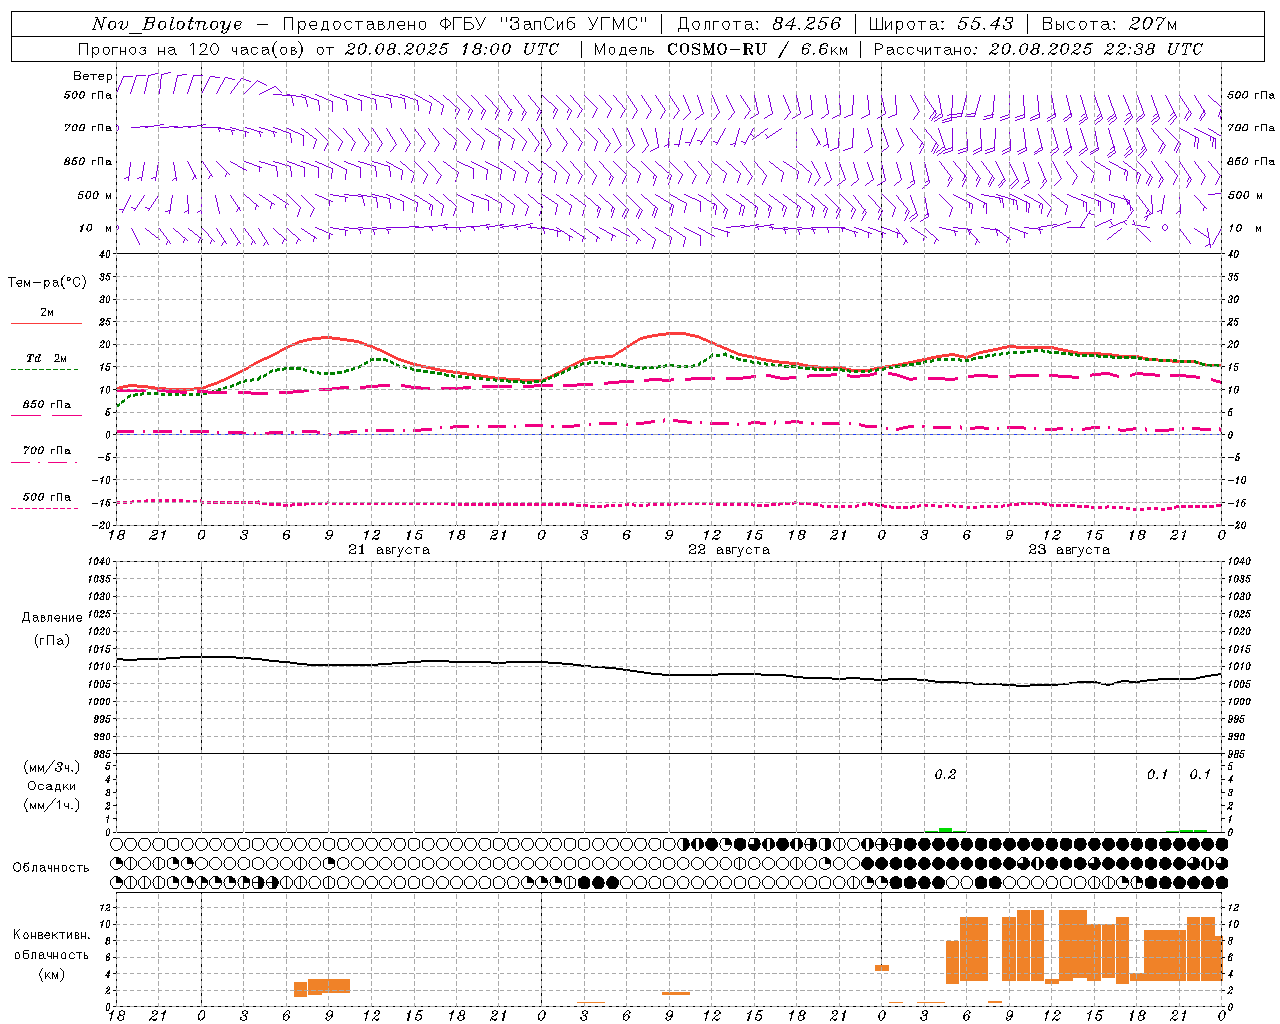The image size is (1280, 1024).
Task: Click the (мм/3ч.) unit label
Action: 51,767
